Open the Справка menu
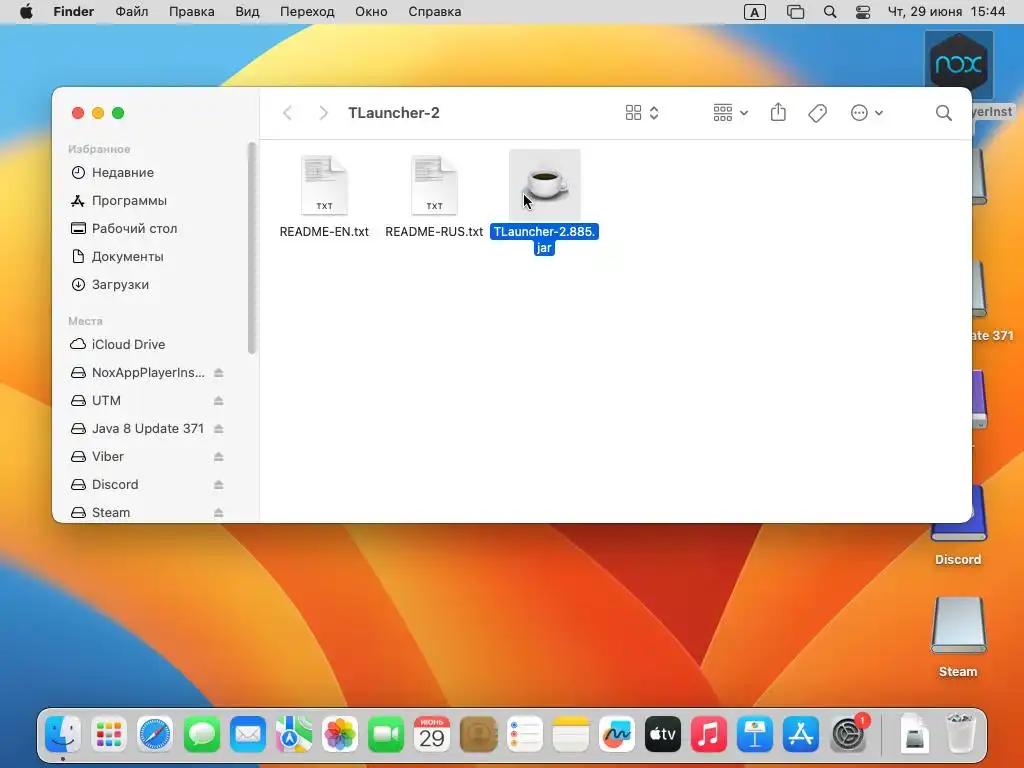Image resolution: width=1024 pixels, height=768 pixels. [x=434, y=12]
